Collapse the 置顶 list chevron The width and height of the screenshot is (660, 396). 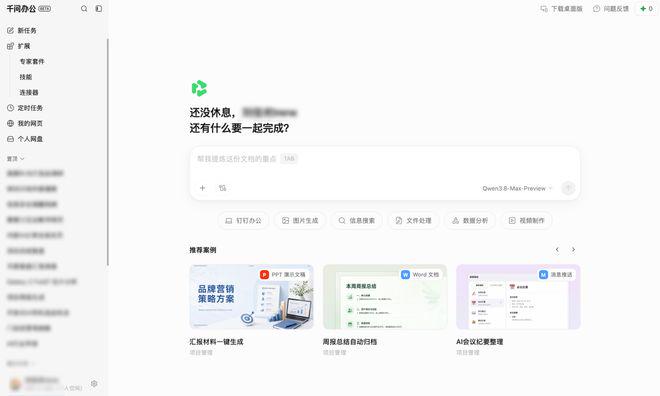point(22,159)
